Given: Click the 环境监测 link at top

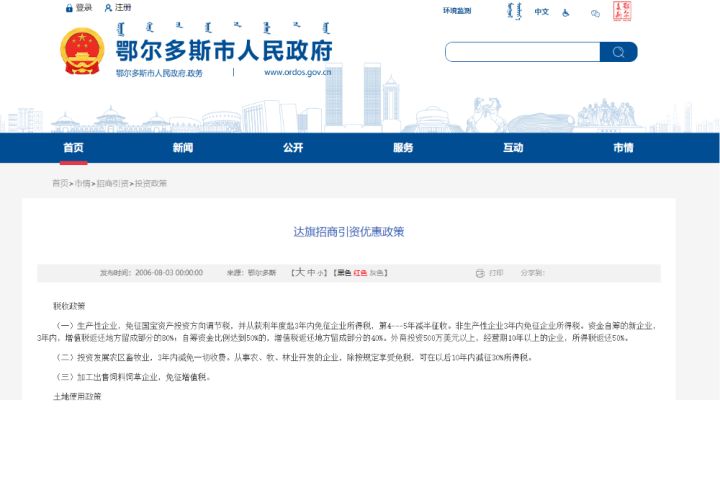Looking at the screenshot, I should (457, 11).
